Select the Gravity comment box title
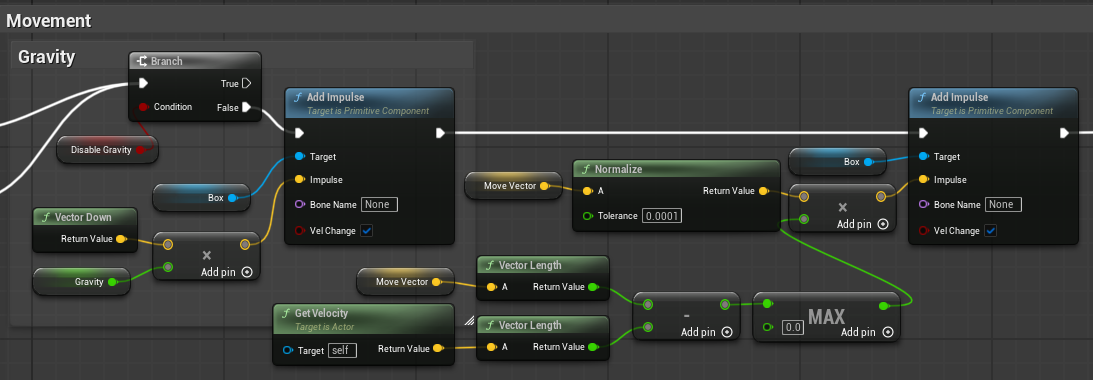 (46, 56)
